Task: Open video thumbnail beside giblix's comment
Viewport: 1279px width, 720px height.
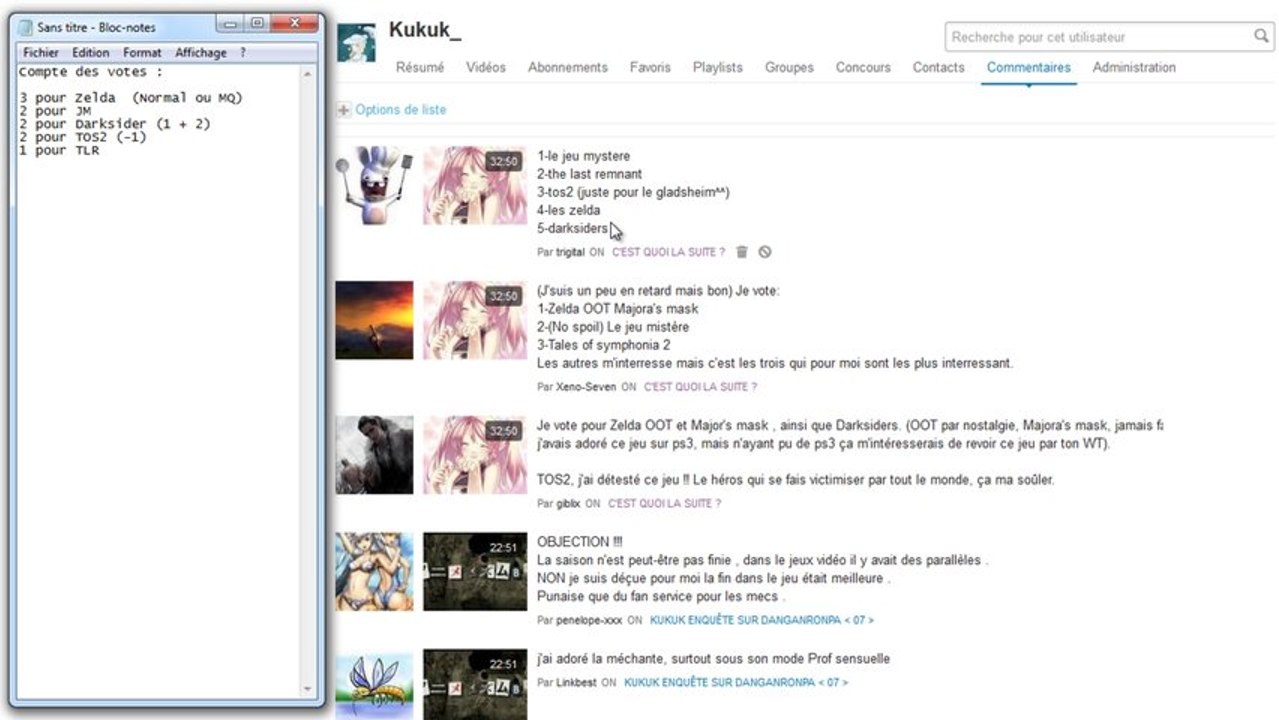Action: click(475, 455)
